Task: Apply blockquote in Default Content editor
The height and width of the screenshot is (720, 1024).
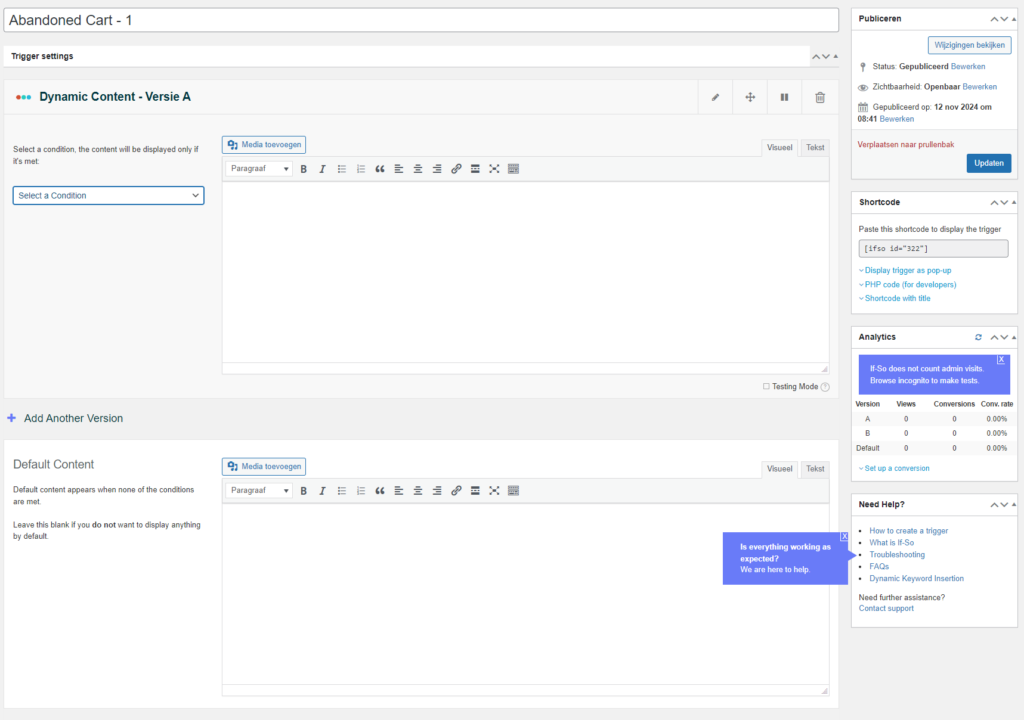Action: (x=379, y=491)
